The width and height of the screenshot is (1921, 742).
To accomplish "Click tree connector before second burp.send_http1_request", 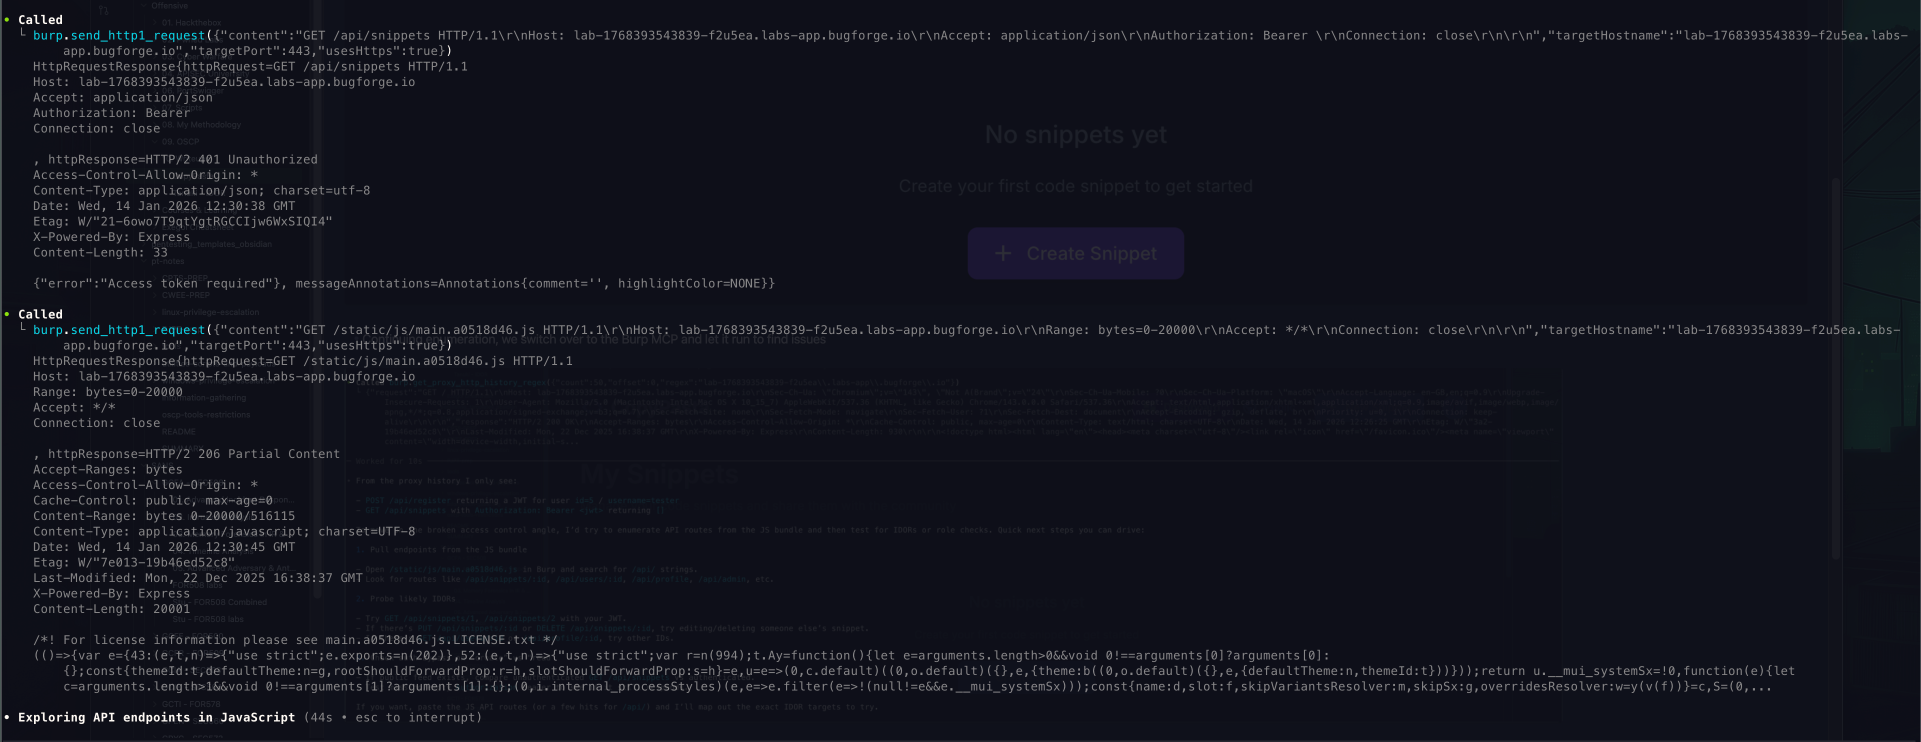I will click(x=23, y=329).
